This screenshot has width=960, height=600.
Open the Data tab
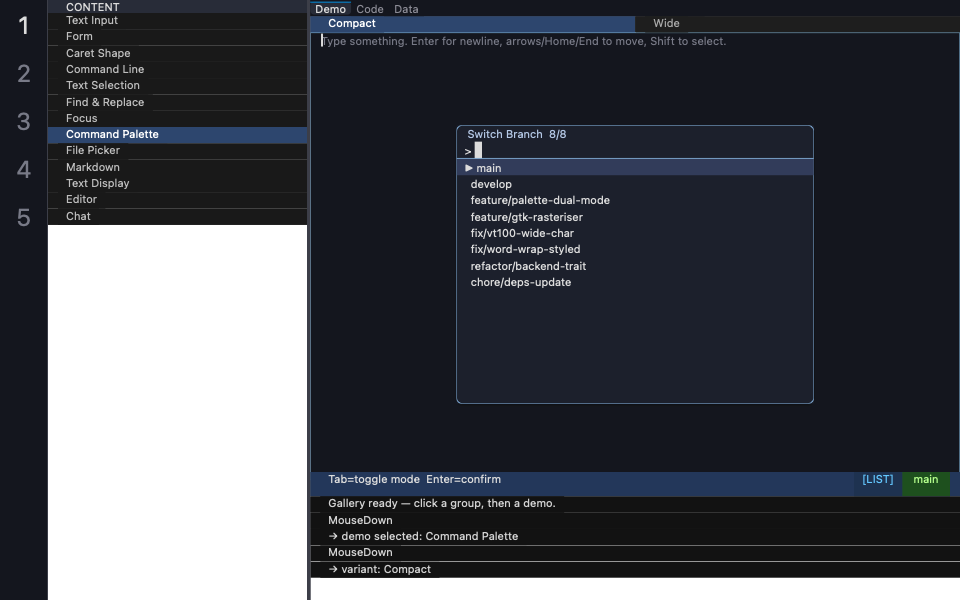pos(406,9)
